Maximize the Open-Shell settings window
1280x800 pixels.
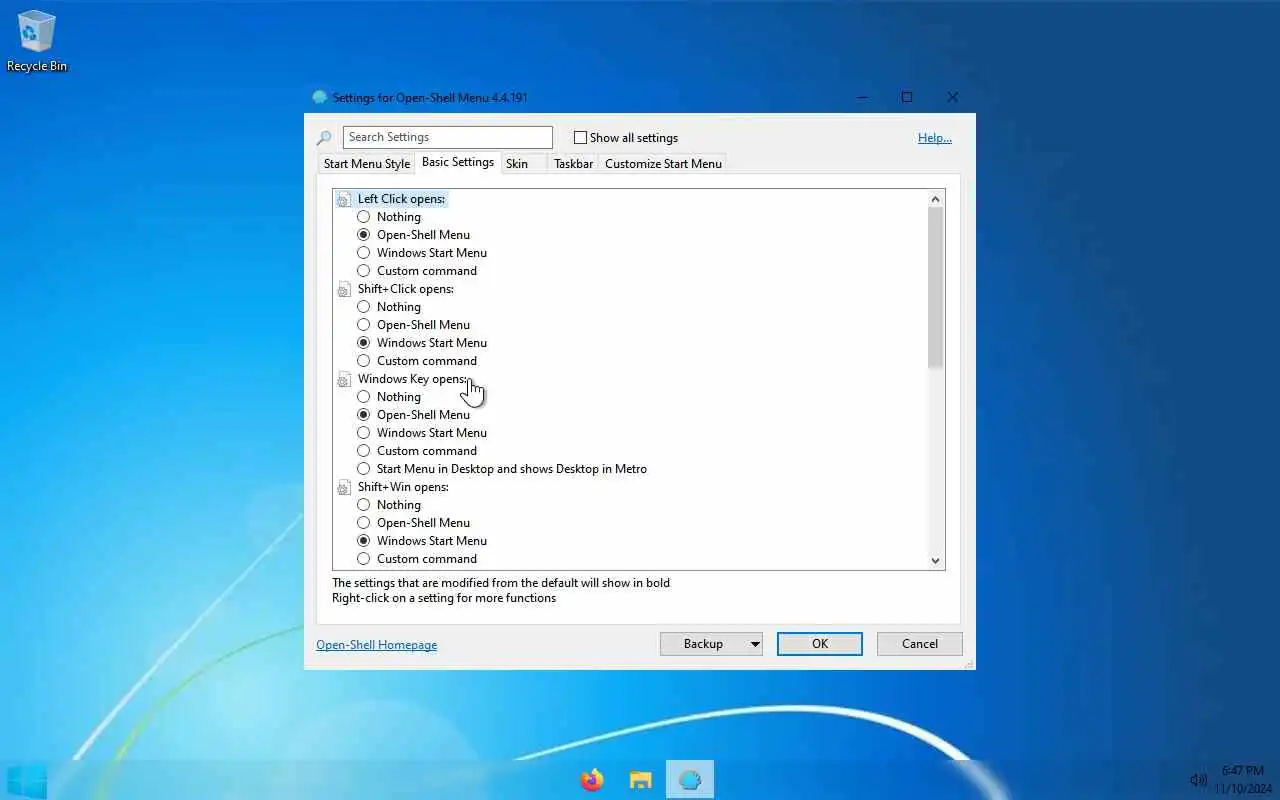click(x=907, y=97)
